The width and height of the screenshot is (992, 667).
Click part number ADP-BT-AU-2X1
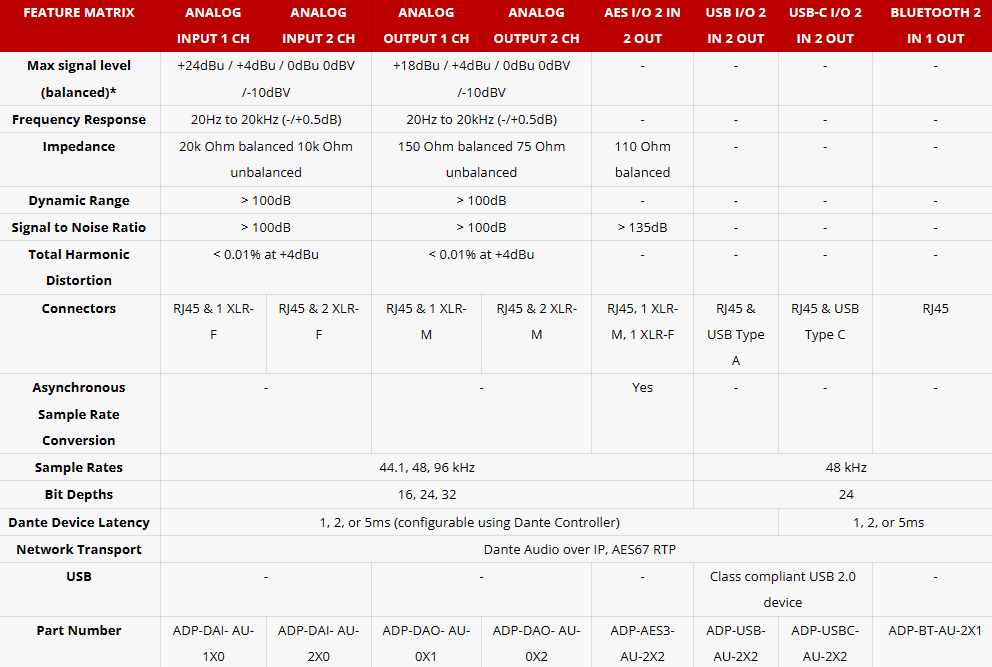tap(935, 631)
